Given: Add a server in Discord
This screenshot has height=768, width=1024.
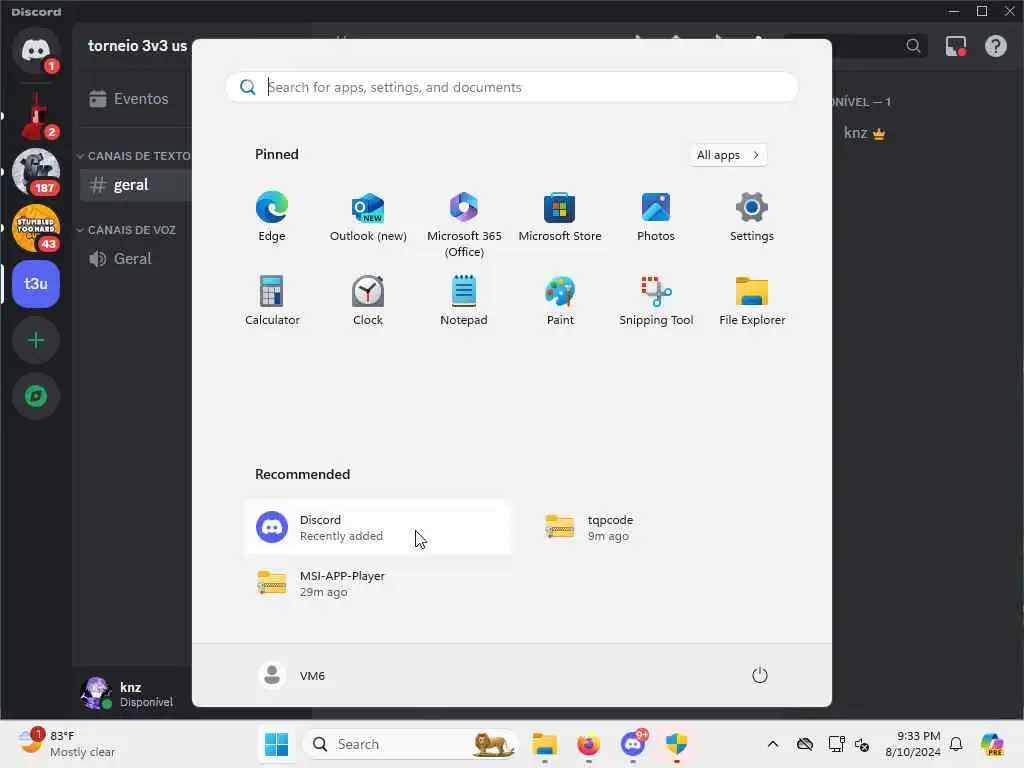Looking at the screenshot, I should click(x=36, y=340).
